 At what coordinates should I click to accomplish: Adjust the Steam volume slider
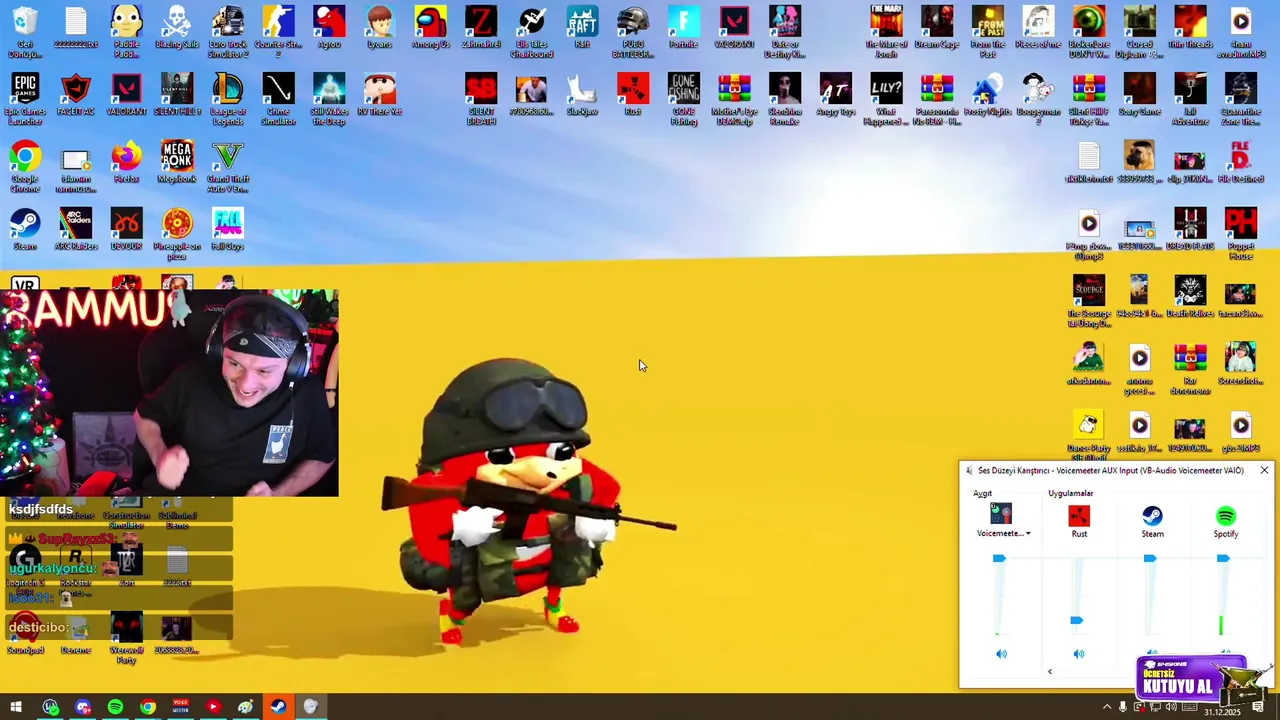(x=1150, y=559)
